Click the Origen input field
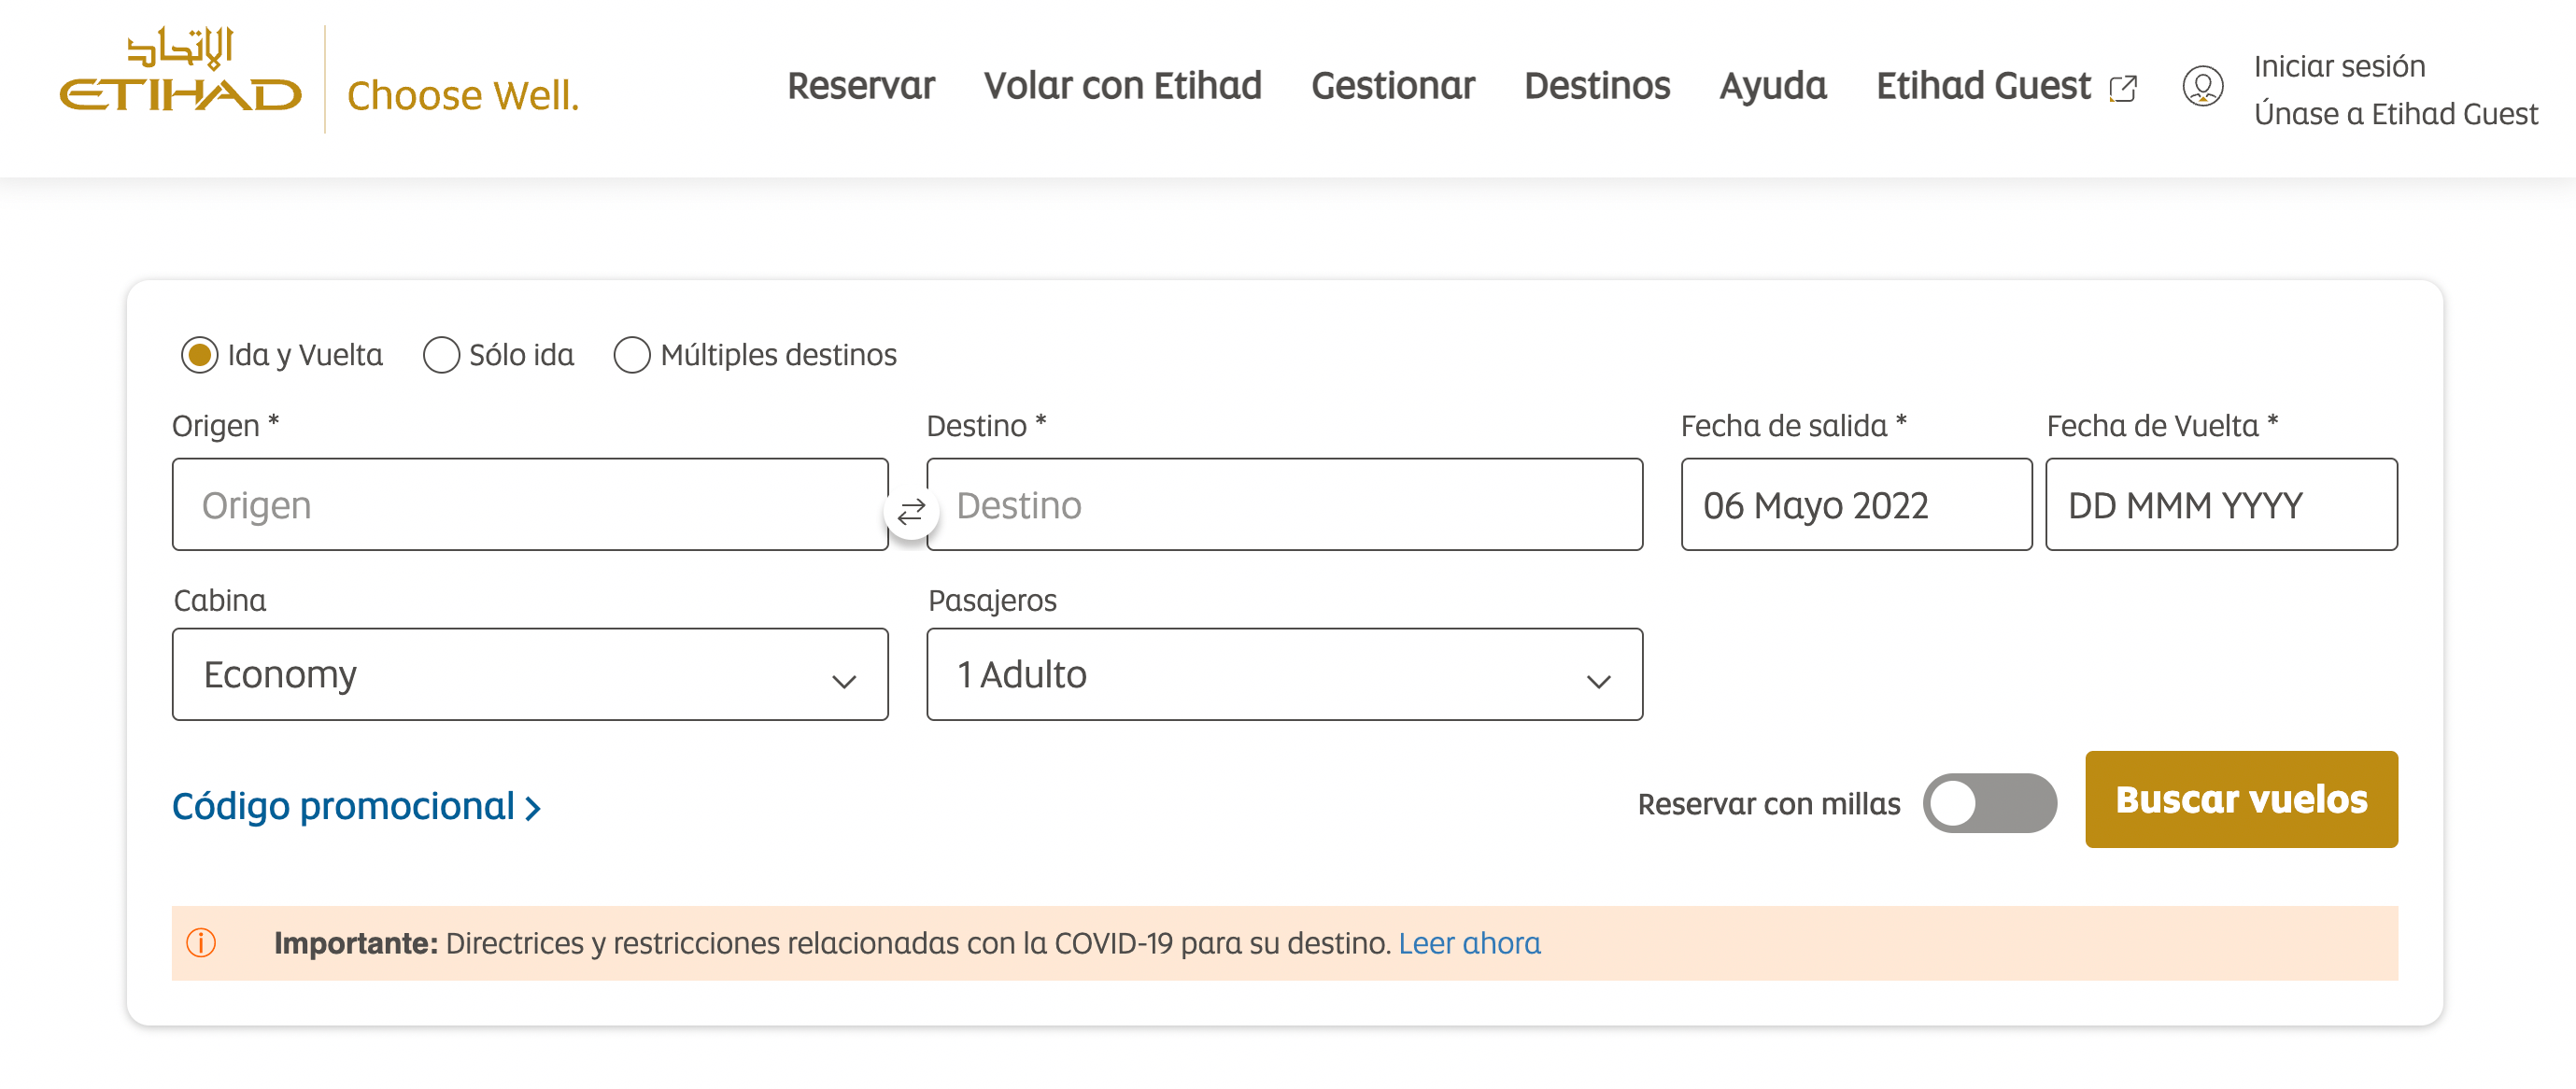This screenshot has height=1089, width=2576. 530,504
